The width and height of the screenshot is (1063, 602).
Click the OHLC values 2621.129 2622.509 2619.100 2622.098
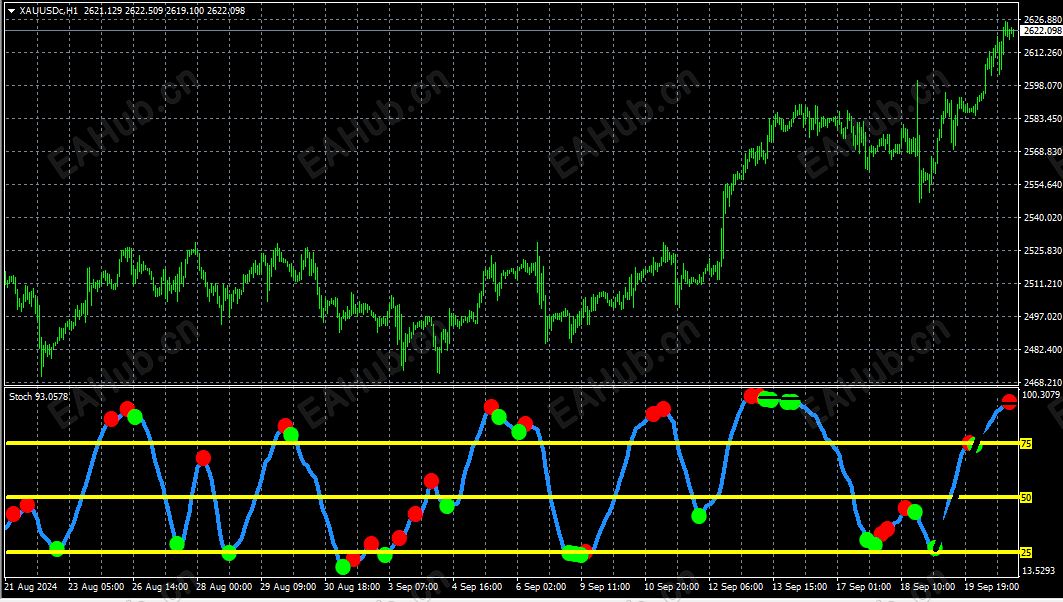(x=165, y=11)
